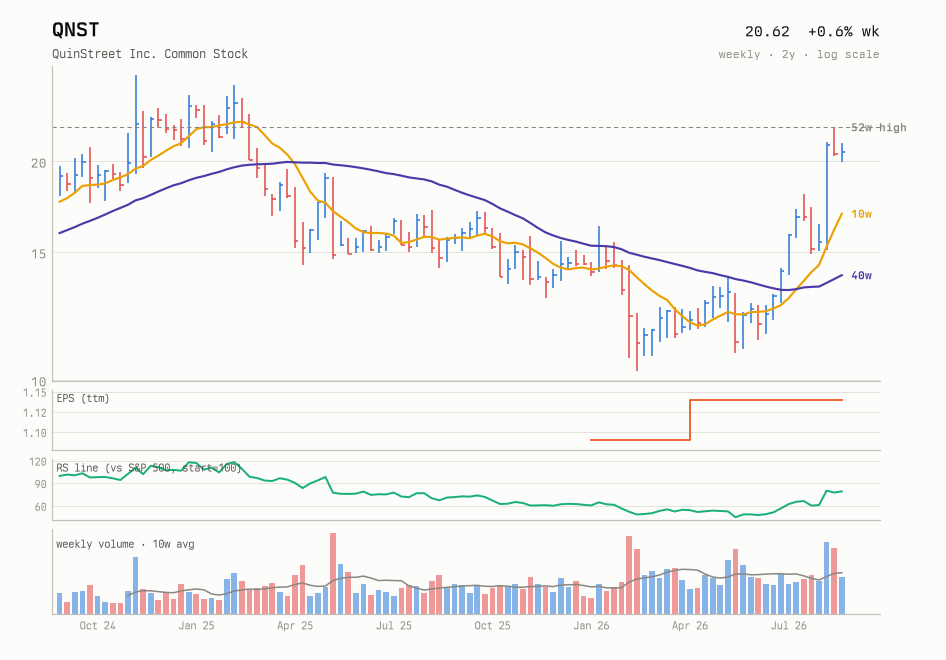Click the Jul 25 date axis label
The width and height of the screenshot is (946, 660).
(393, 626)
